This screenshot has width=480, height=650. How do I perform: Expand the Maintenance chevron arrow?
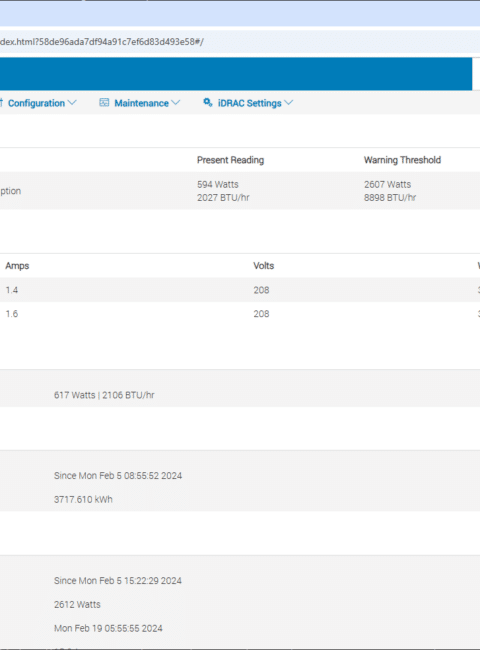coord(175,103)
